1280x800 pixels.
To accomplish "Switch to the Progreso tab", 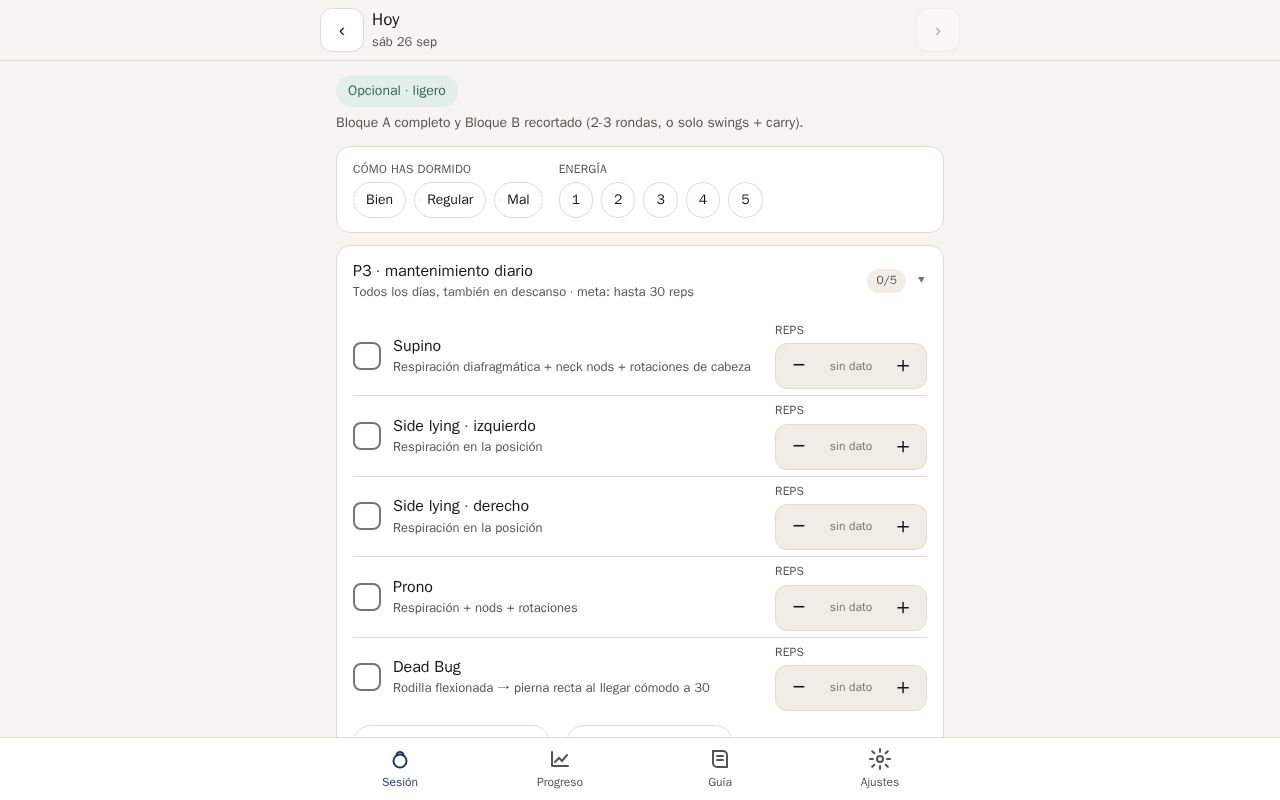I will pyautogui.click(x=560, y=769).
